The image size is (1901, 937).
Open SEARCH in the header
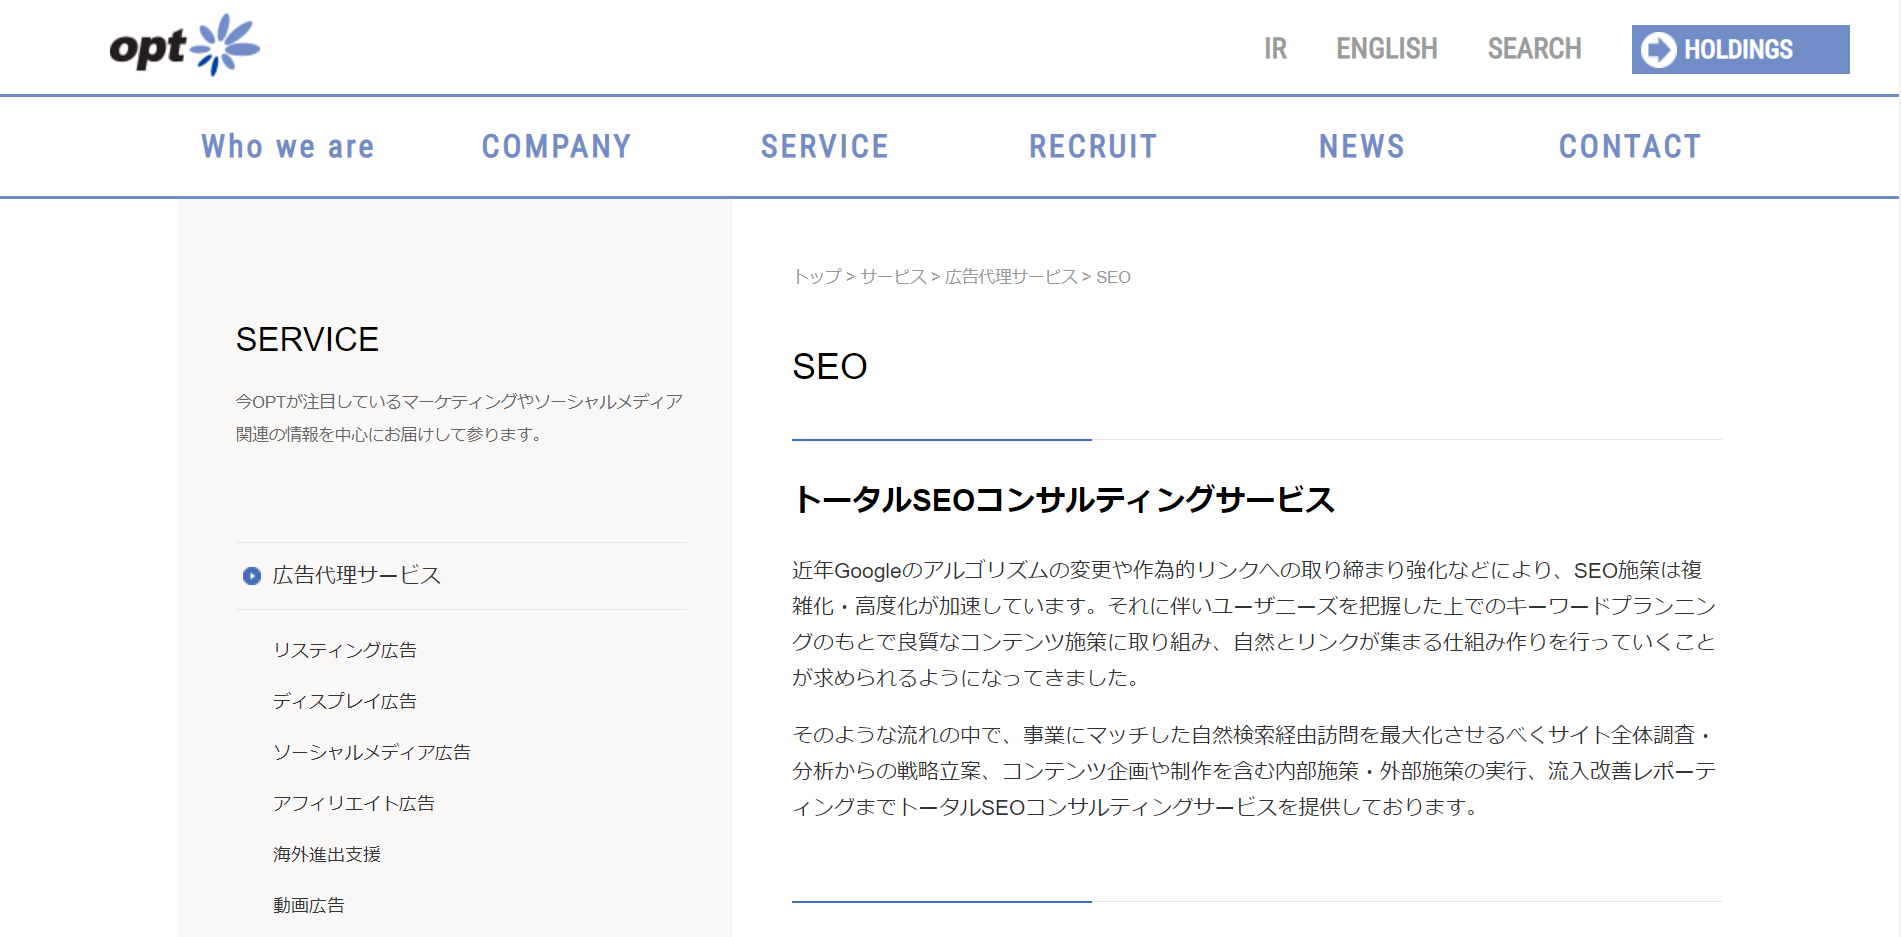(x=1534, y=49)
